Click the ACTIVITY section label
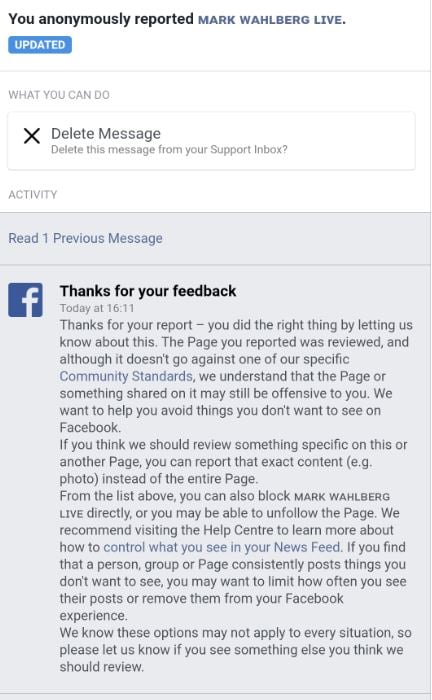Image resolution: width=432 pixels, height=700 pixels. pyautogui.click(x=33, y=195)
